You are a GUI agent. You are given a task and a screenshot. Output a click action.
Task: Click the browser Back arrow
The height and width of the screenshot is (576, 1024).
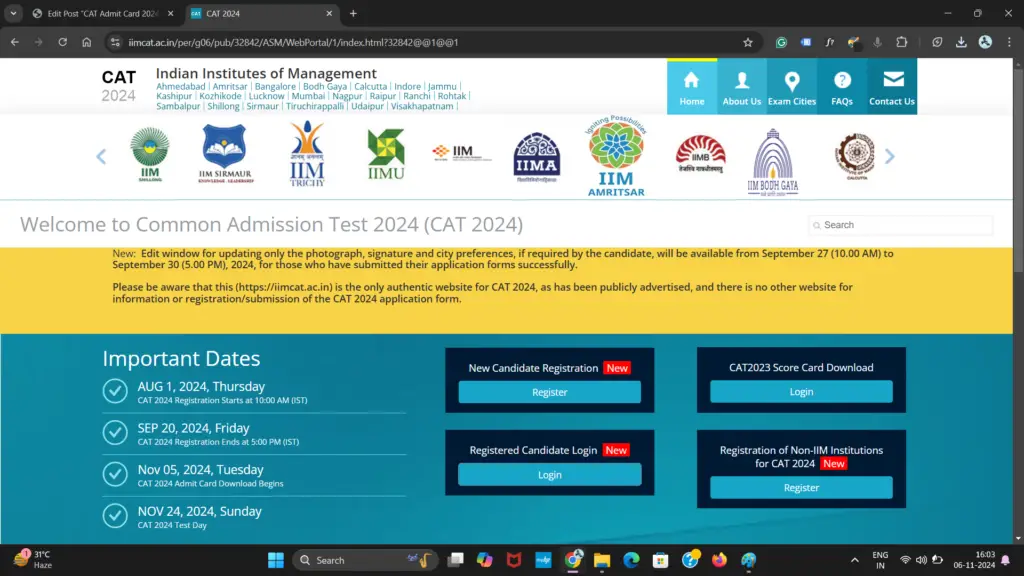click(14, 42)
